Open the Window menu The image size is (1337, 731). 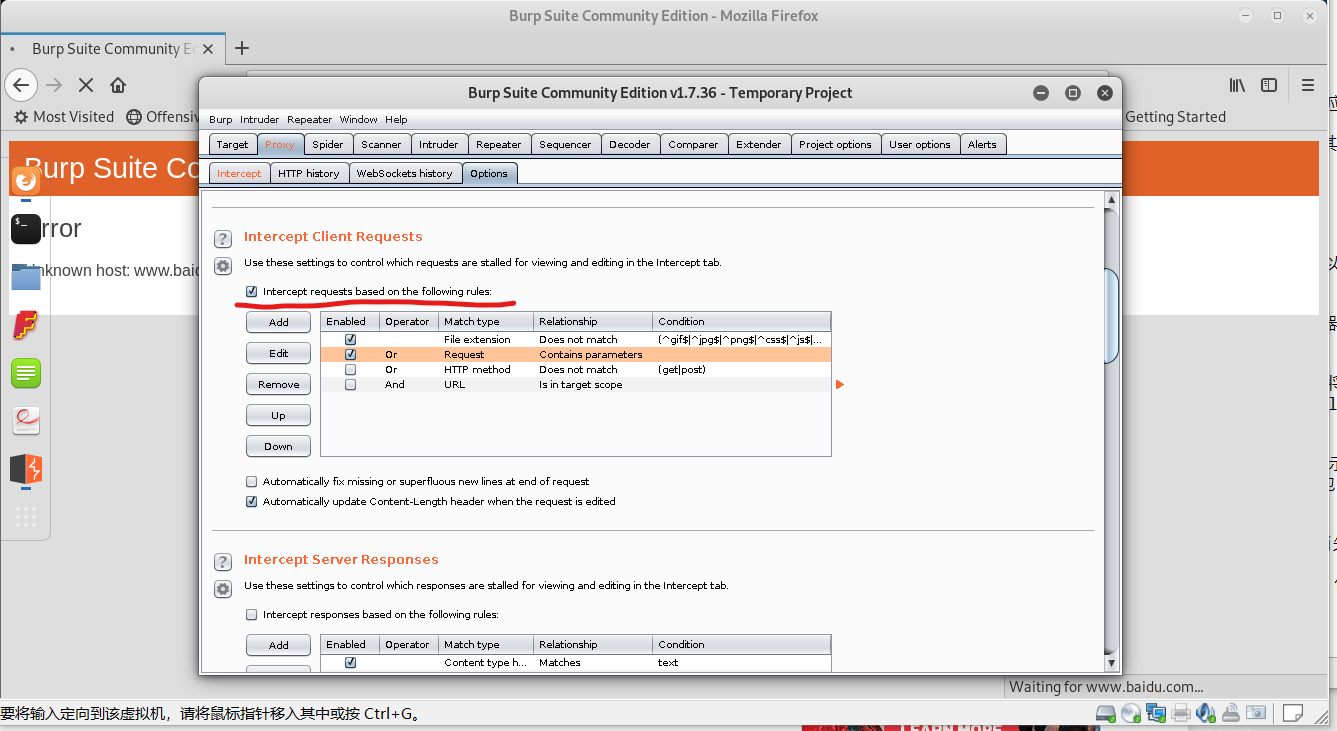pos(358,119)
